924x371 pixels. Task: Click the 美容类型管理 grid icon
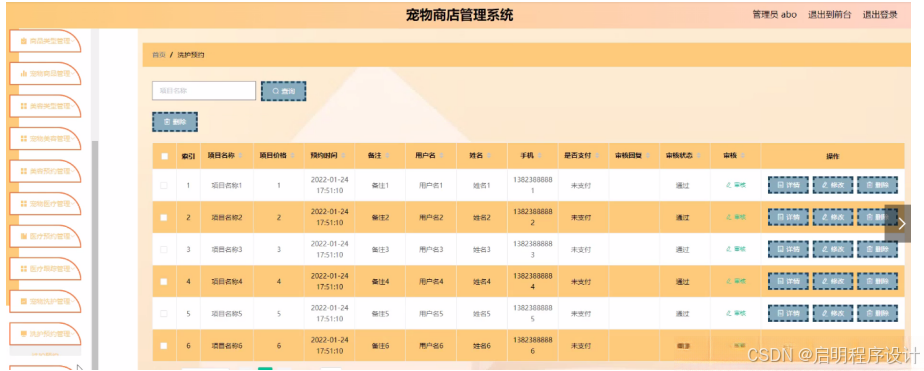coord(24,106)
